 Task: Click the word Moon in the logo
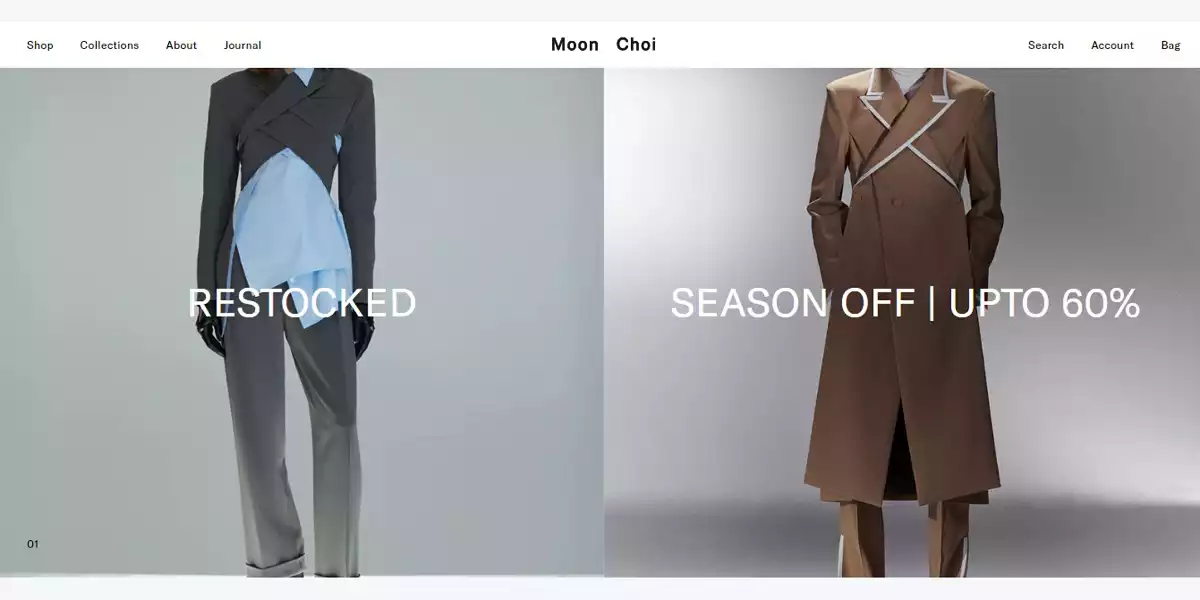[x=575, y=44]
